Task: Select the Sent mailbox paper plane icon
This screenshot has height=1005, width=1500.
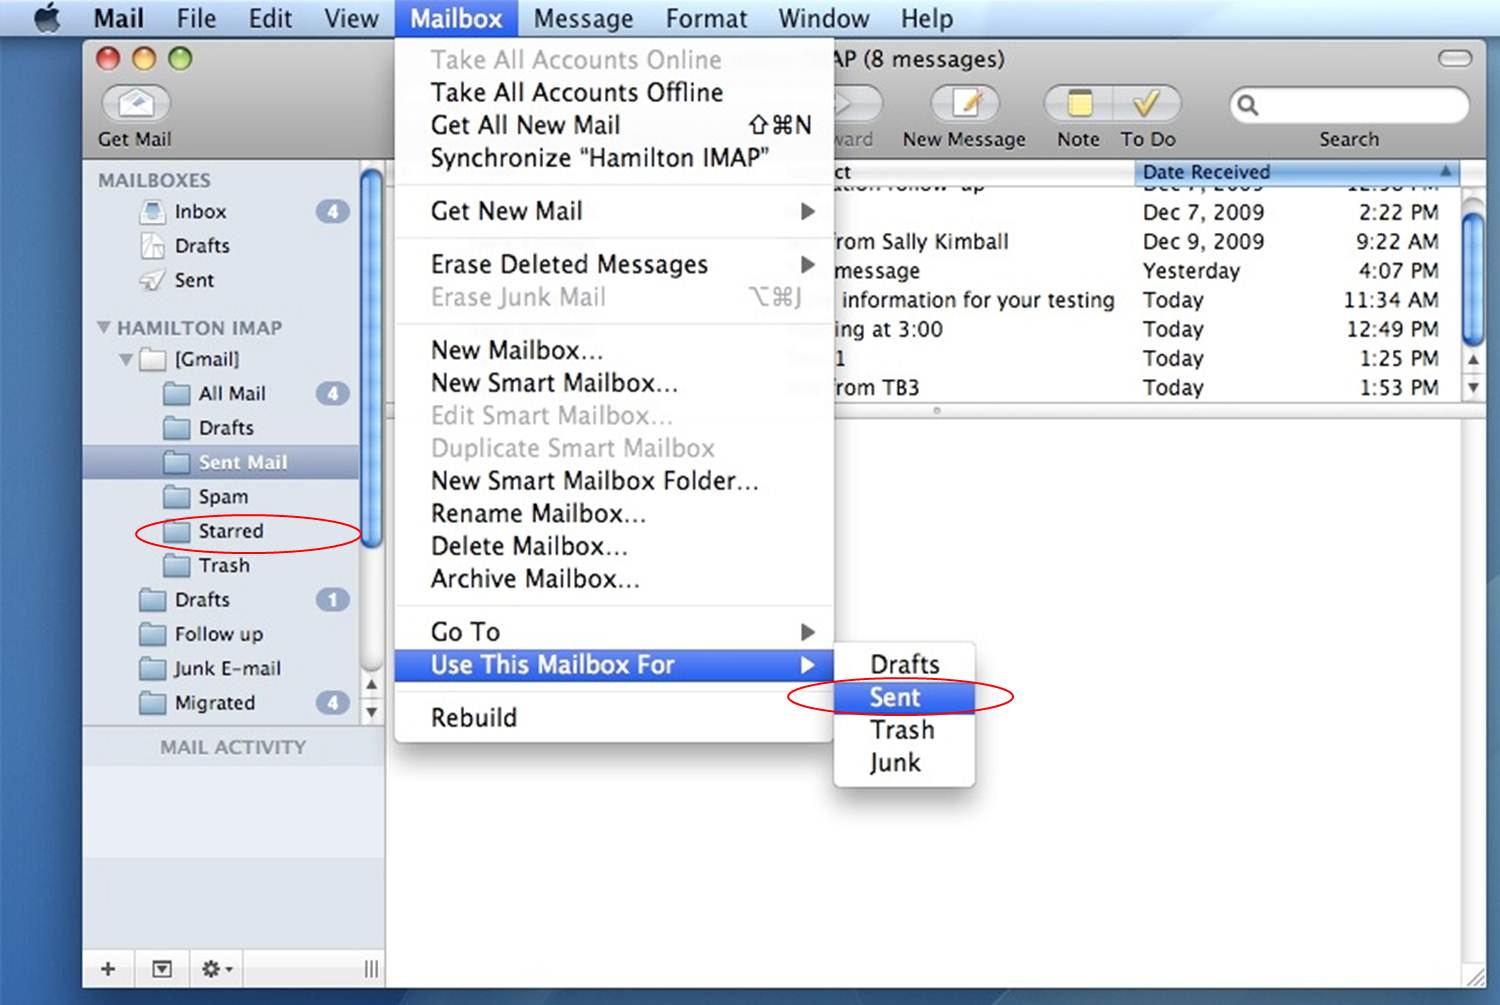Action: pos(152,280)
